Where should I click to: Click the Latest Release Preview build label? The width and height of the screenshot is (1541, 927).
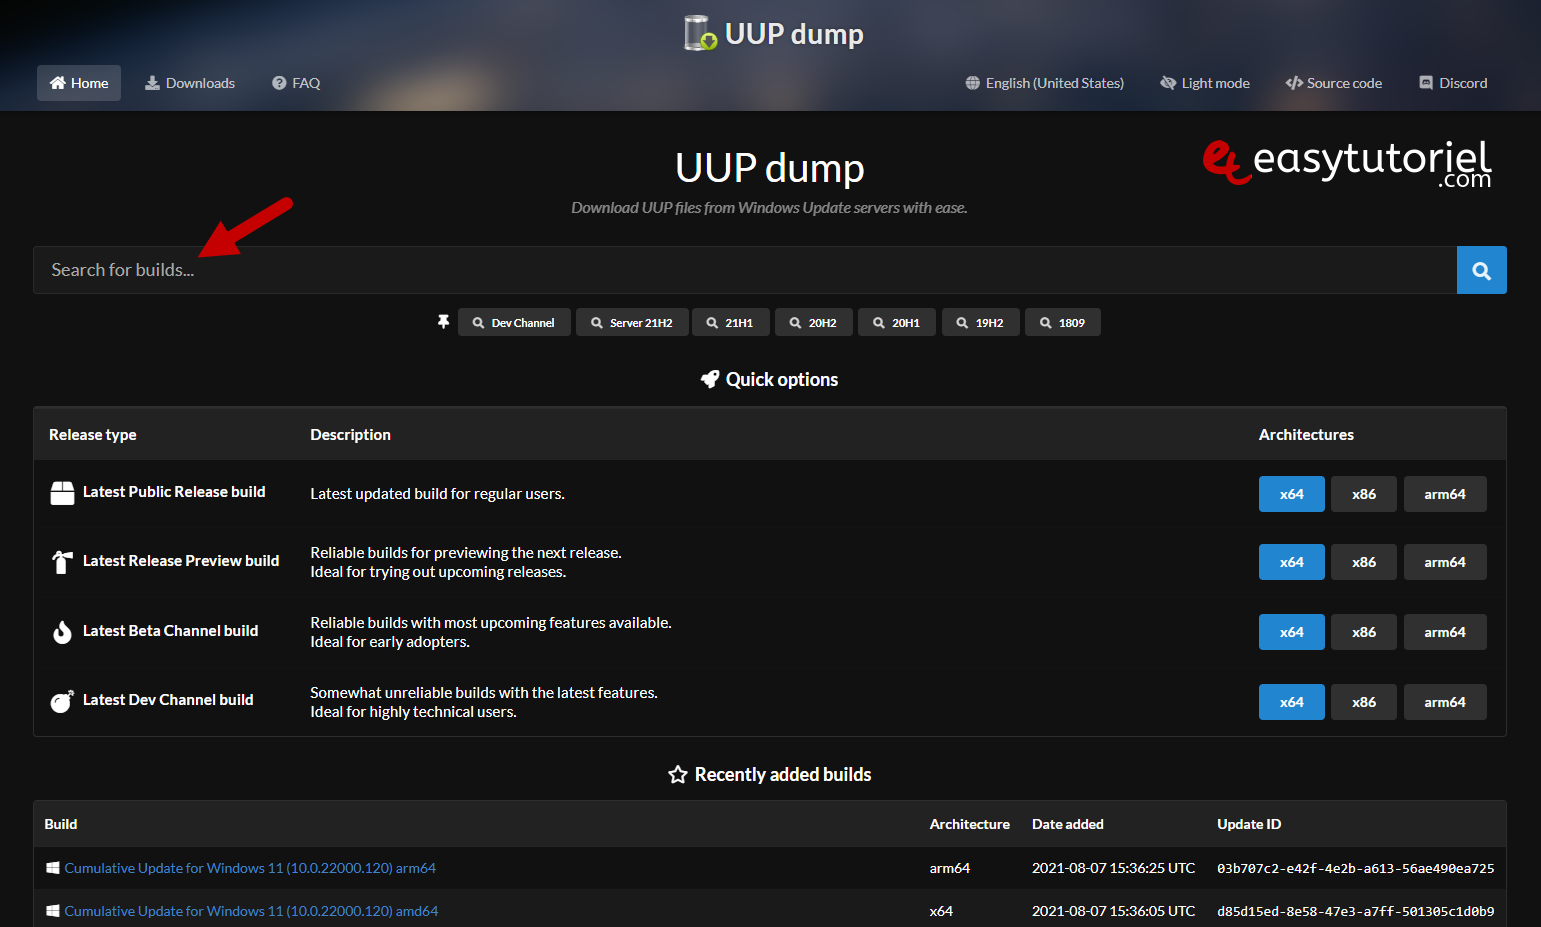click(x=181, y=561)
